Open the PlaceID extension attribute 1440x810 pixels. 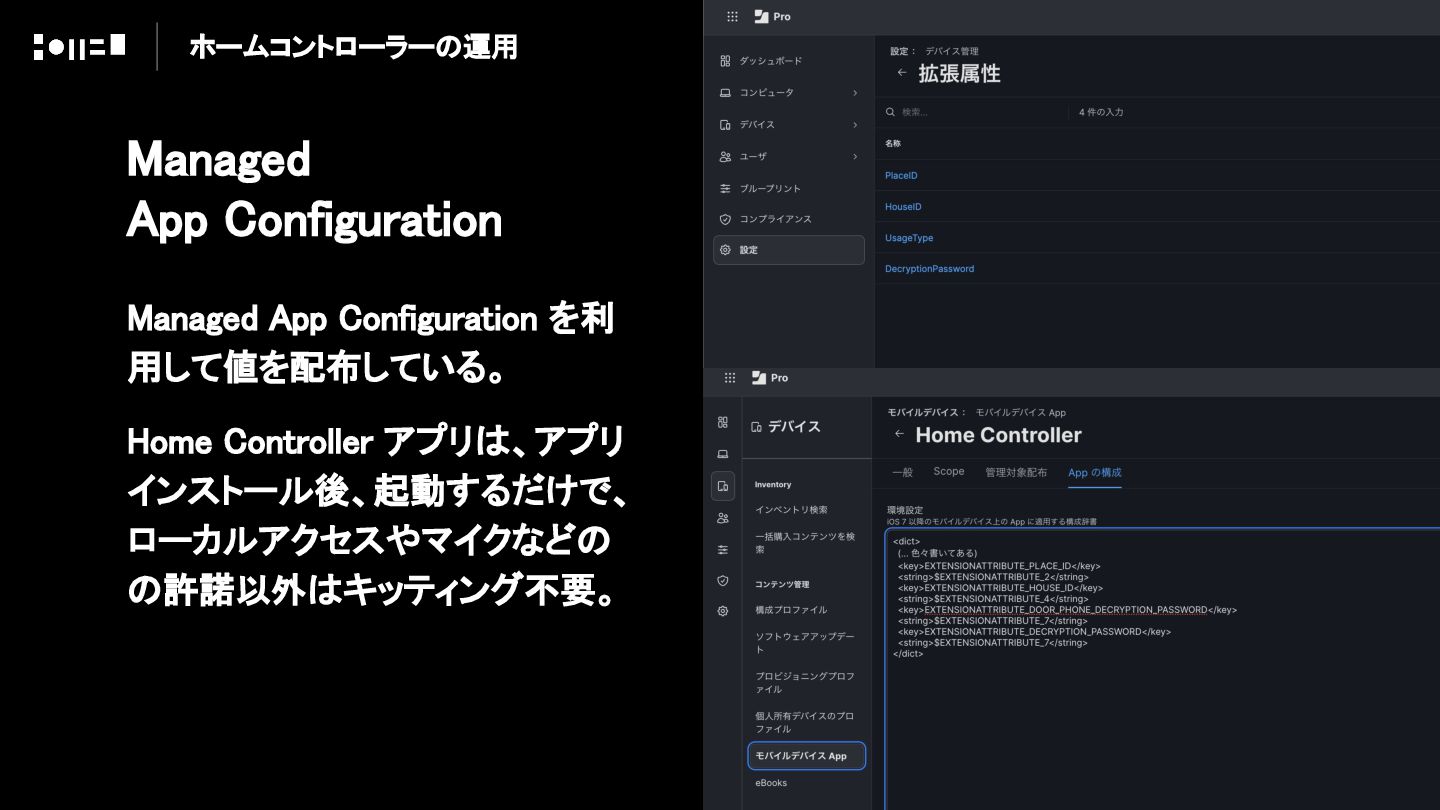tap(901, 176)
